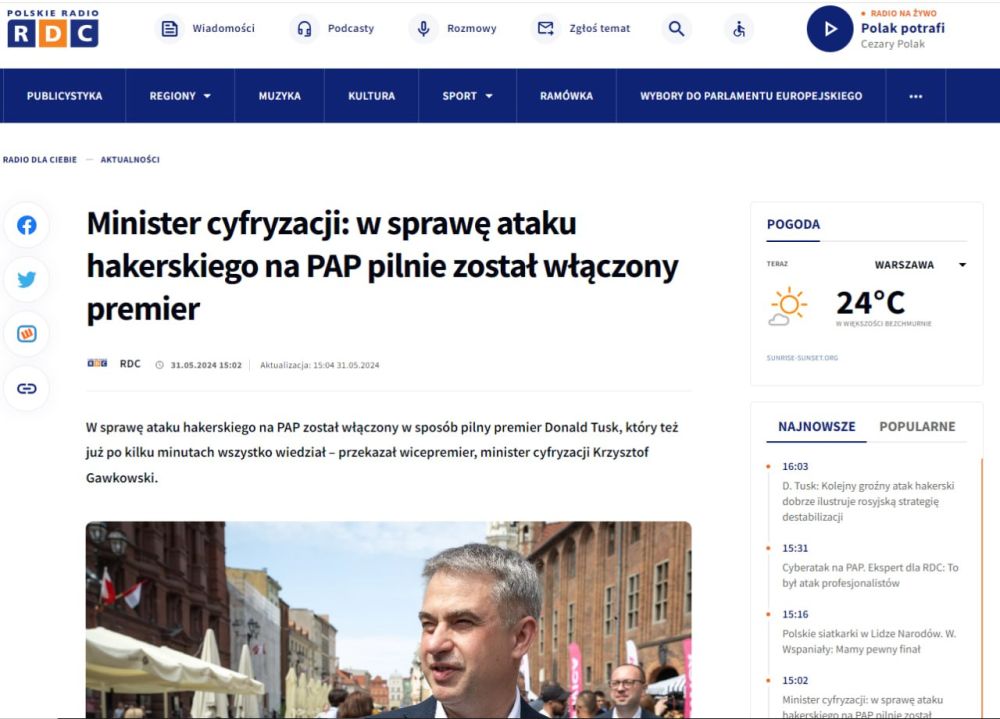1000x719 pixels.
Task: Copy article link with chain icon
Action: (x=27, y=388)
